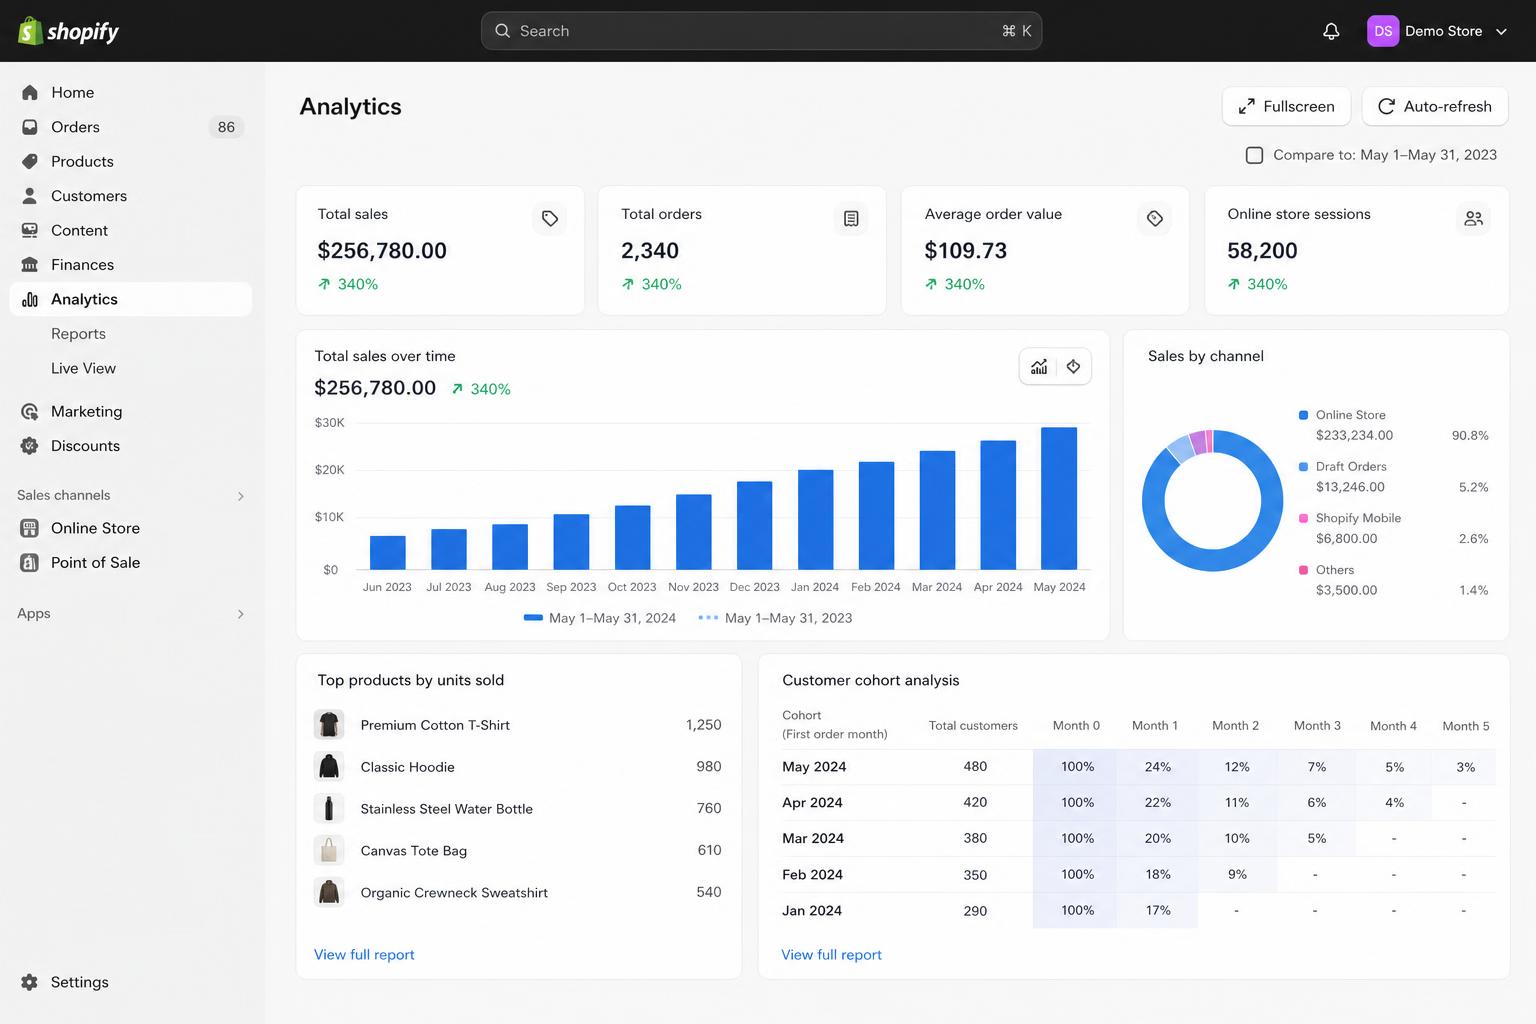The width and height of the screenshot is (1536, 1024).
Task: Open Live View under Analytics
Action: [83, 368]
